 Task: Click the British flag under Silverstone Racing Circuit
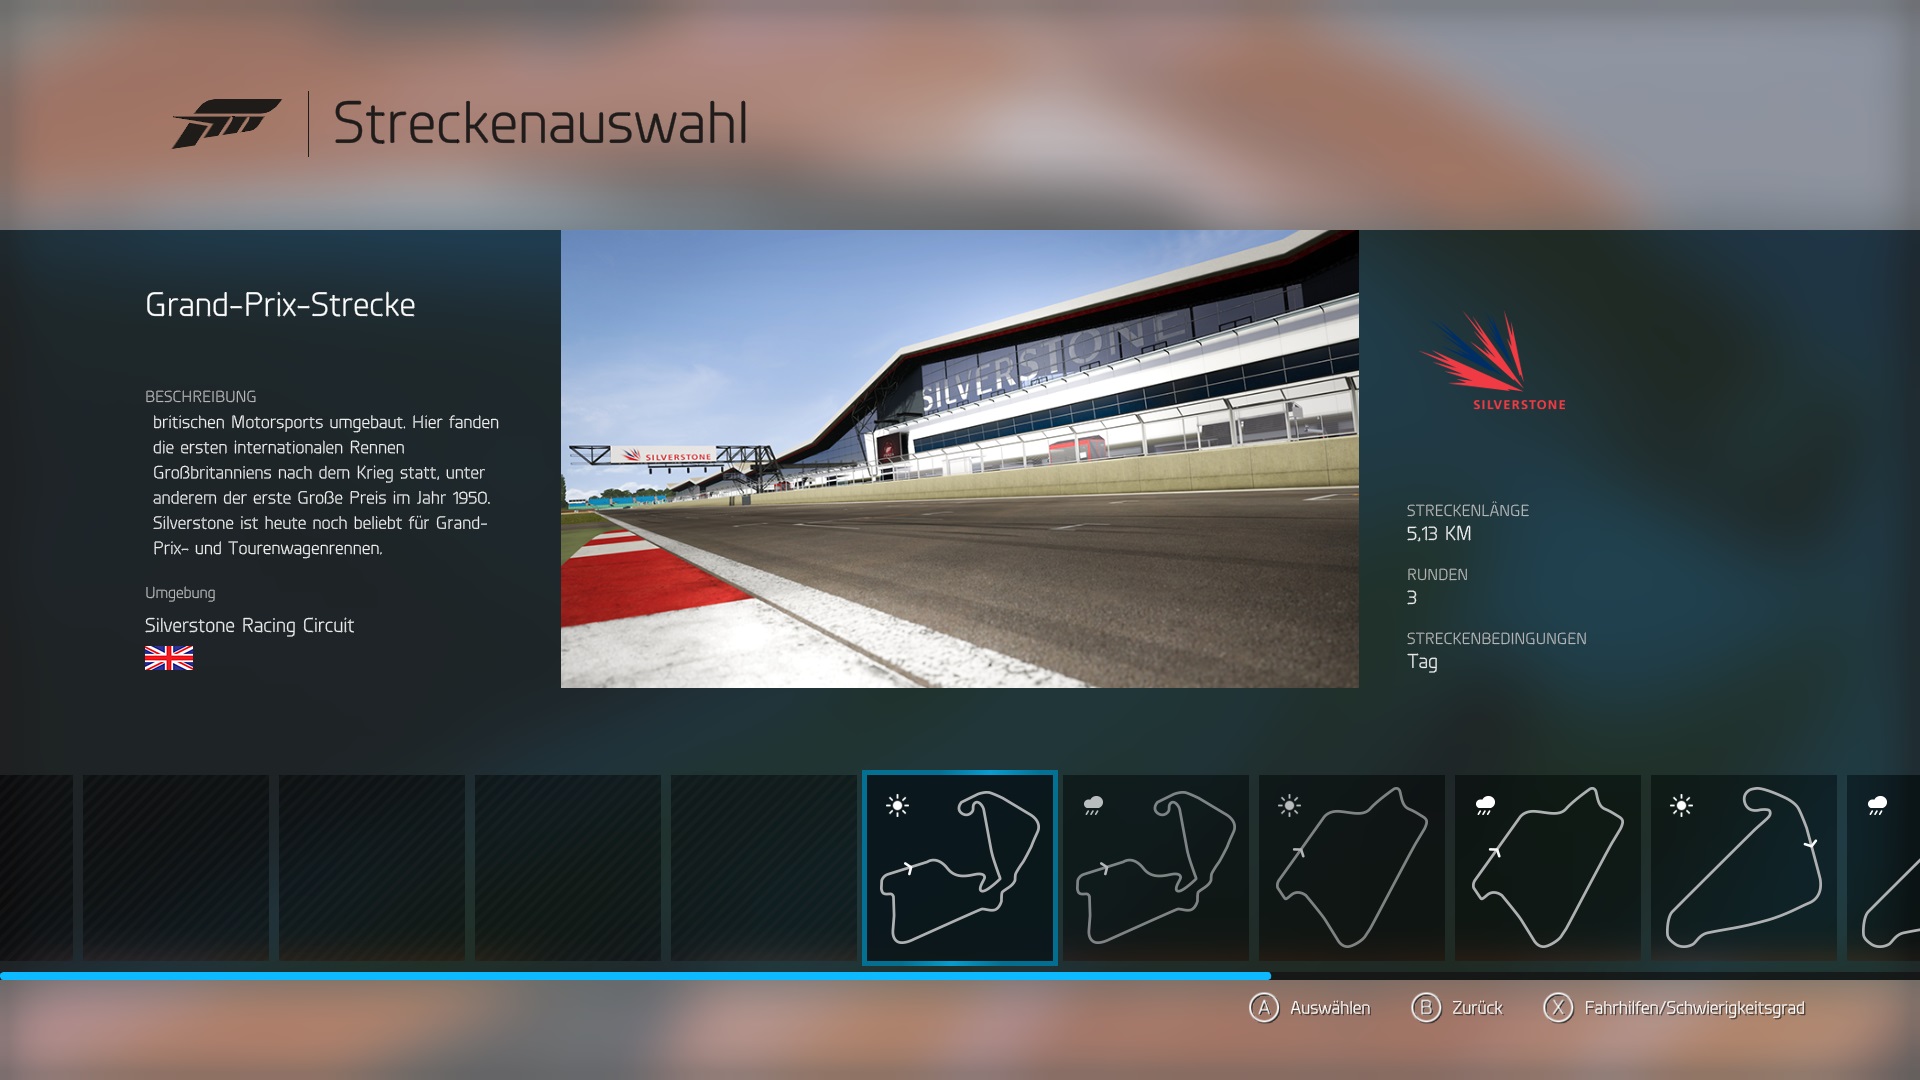point(169,658)
